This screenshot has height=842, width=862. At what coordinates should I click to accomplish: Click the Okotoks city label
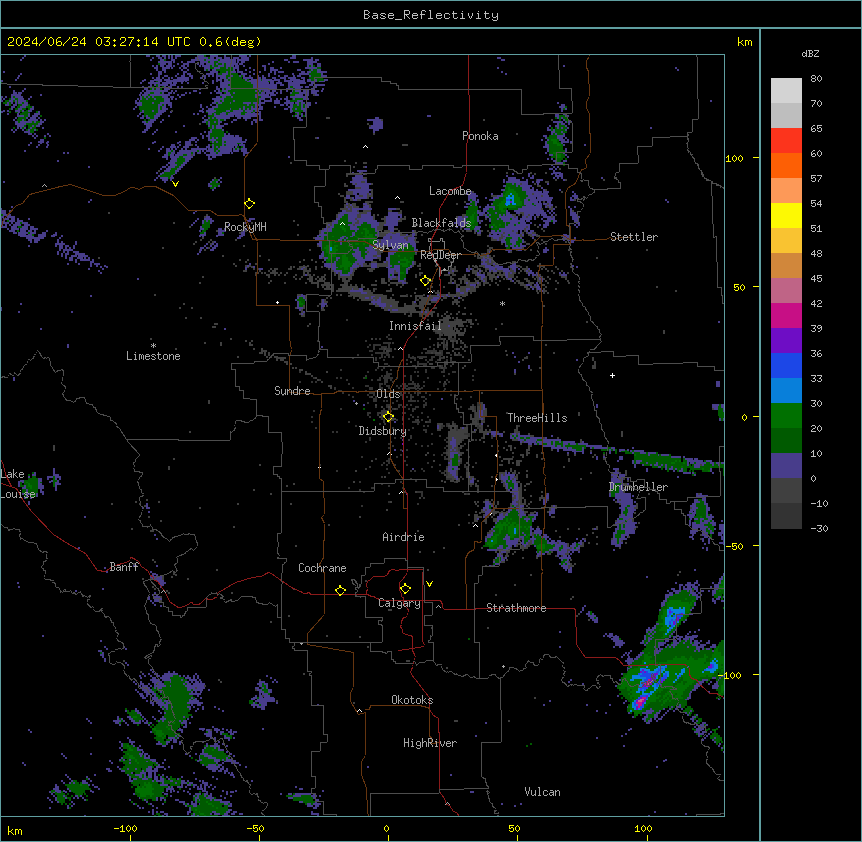(x=412, y=700)
